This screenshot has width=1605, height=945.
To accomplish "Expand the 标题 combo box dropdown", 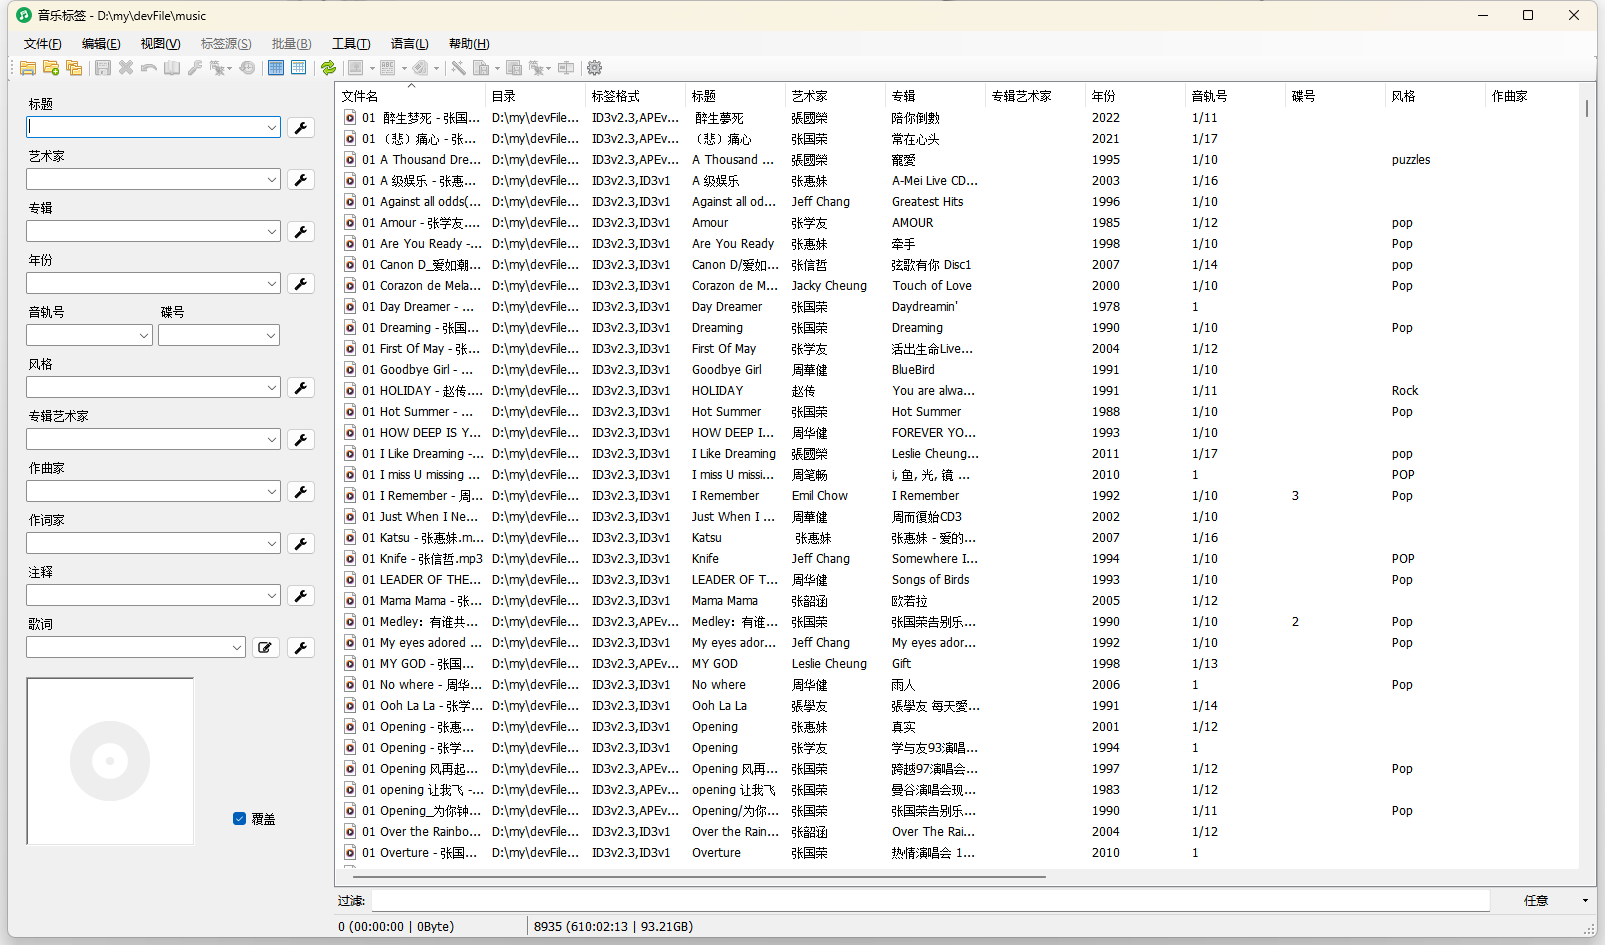I will coord(271,128).
